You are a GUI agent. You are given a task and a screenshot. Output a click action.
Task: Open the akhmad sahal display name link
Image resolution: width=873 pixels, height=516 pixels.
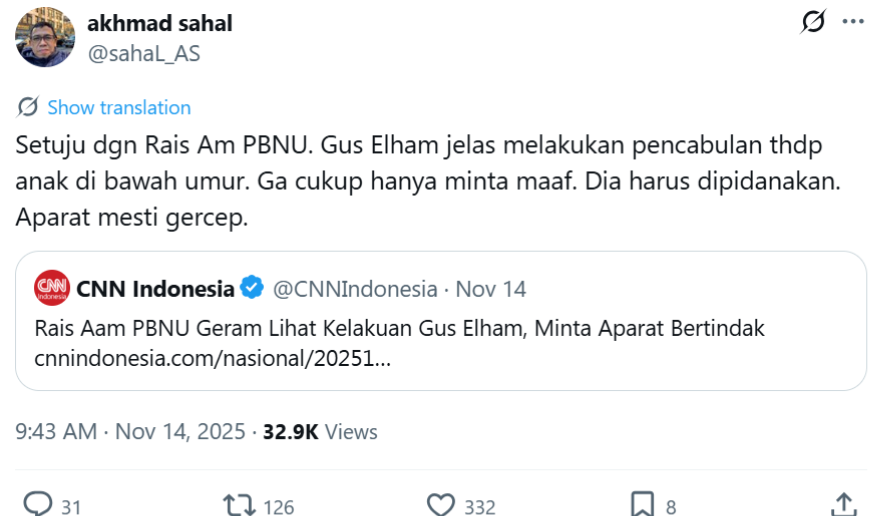(160, 23)
